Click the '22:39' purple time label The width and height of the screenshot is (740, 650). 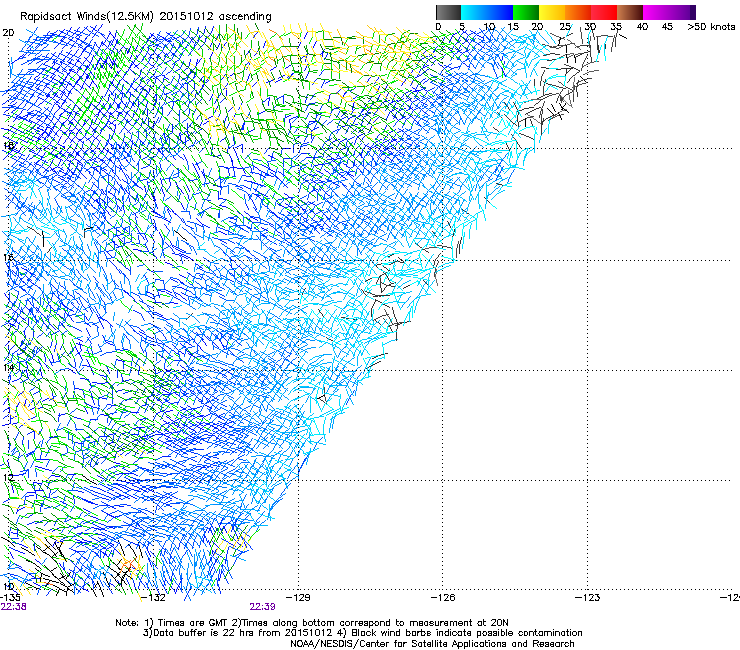pyautogui.click(x=262, y=607)
